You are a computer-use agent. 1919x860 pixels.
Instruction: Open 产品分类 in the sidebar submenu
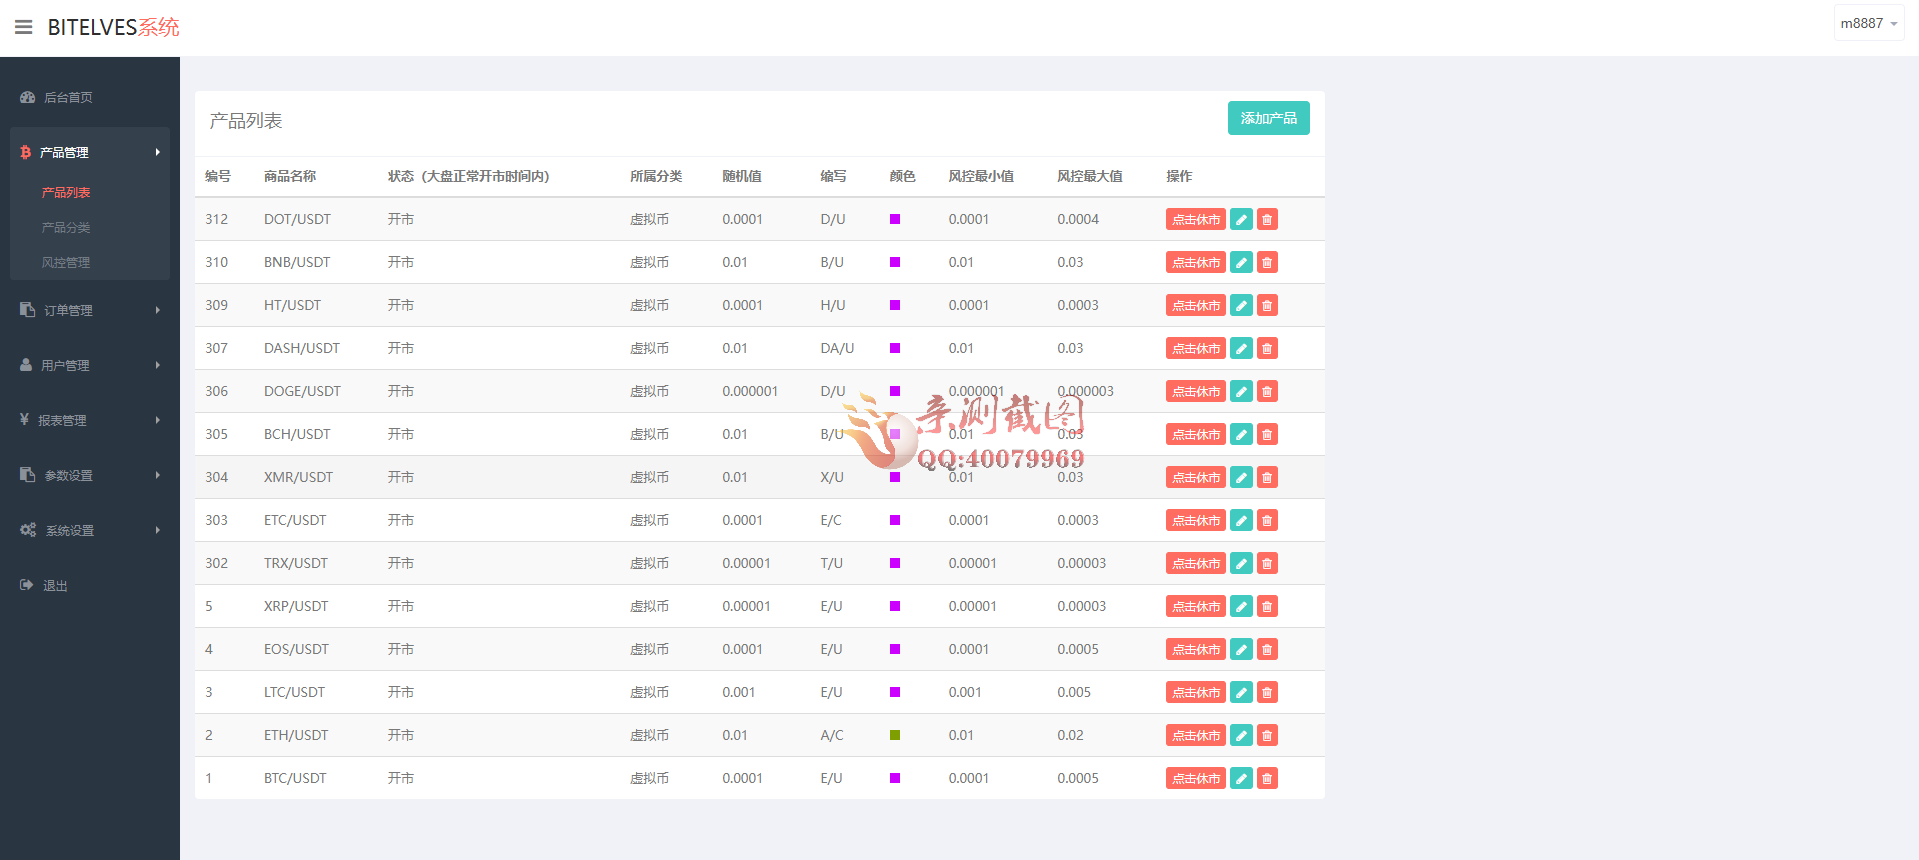(66, 228)
